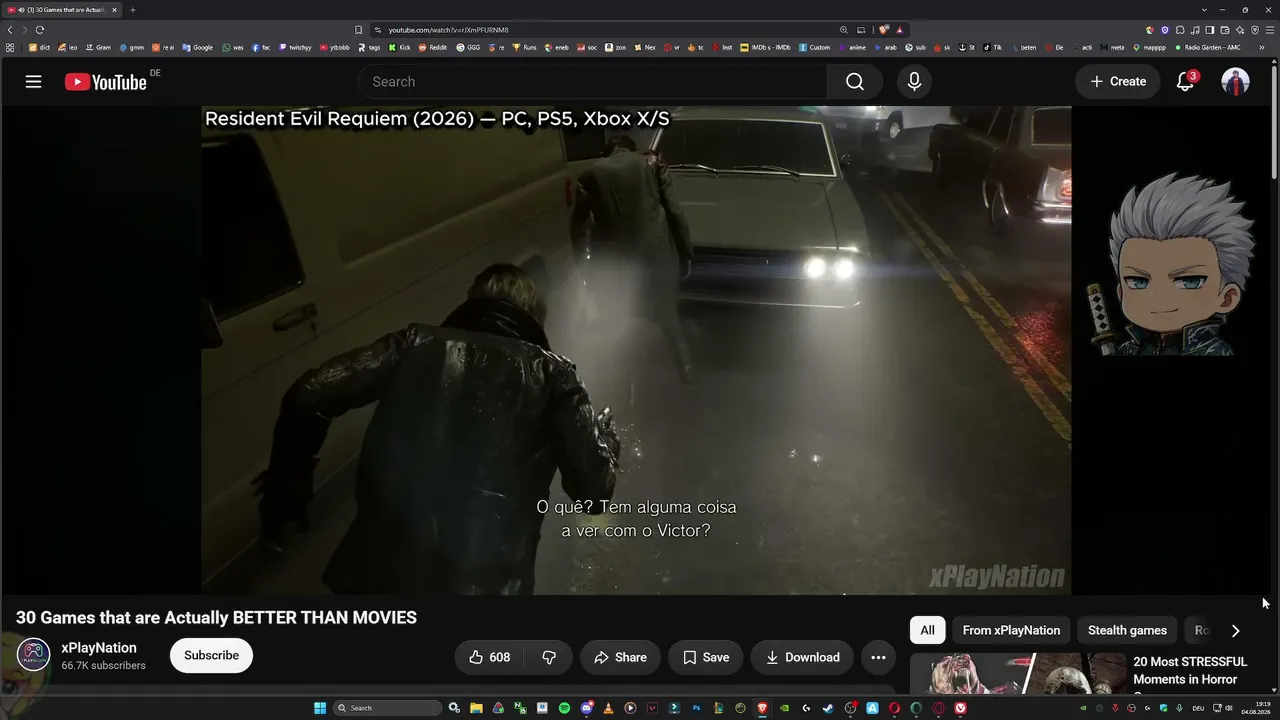This screenshot has width=1280, height=720.
Task: Open the IMDb bookmark
Action: [x=765, y=47]
